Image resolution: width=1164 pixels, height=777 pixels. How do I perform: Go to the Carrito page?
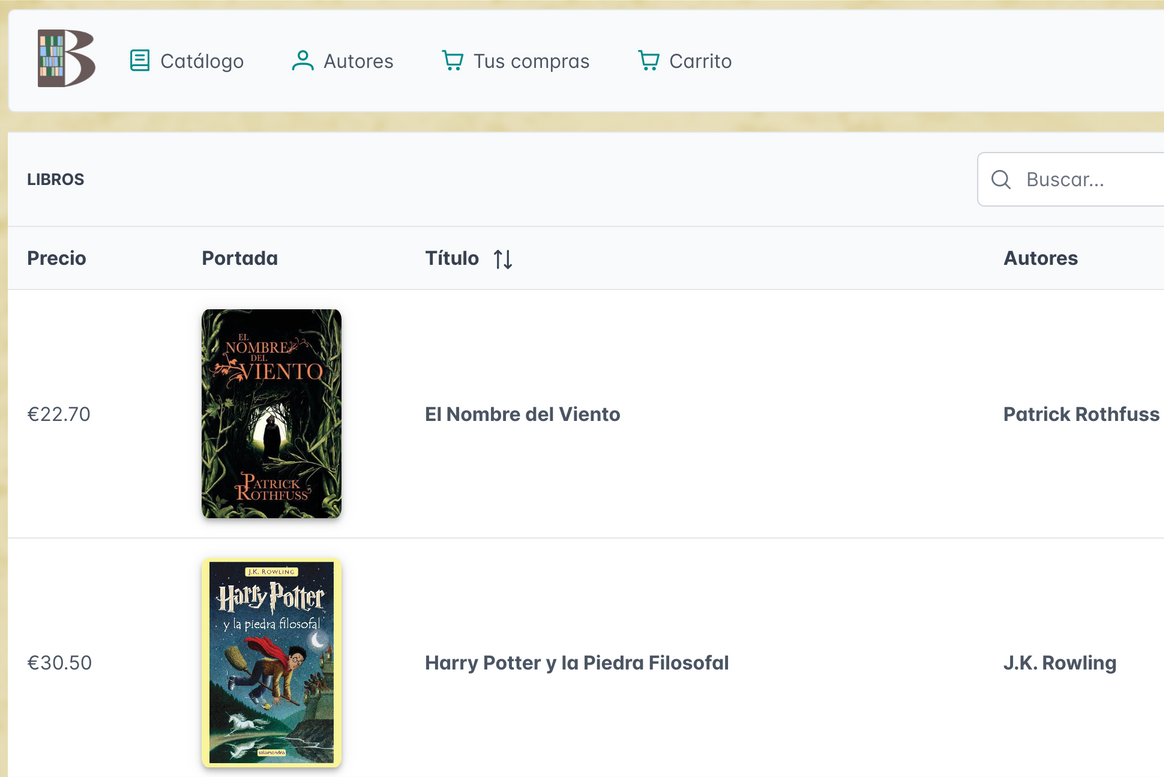click(x=700, y=61)
